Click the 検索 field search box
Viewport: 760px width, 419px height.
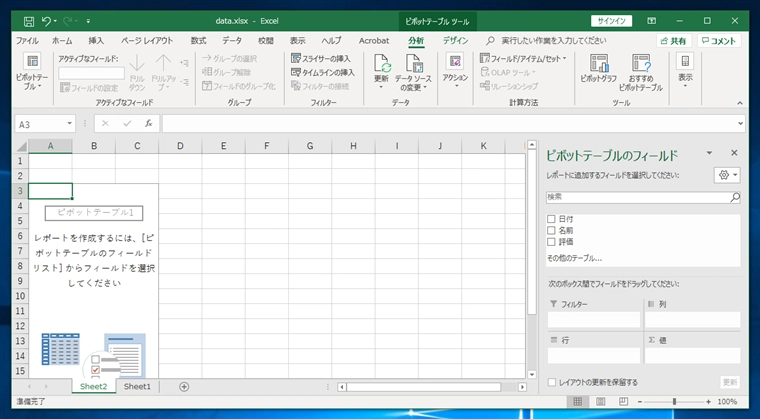point(637,197)
